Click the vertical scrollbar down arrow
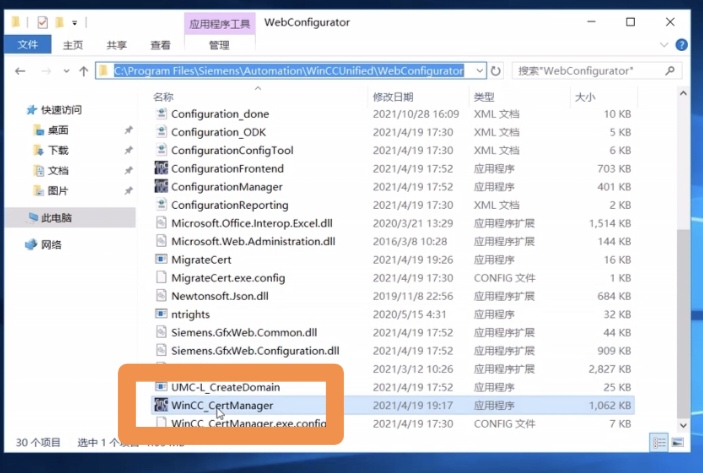Screen dimensions: 703x473 pyautogui.click(x=683, y=425)
